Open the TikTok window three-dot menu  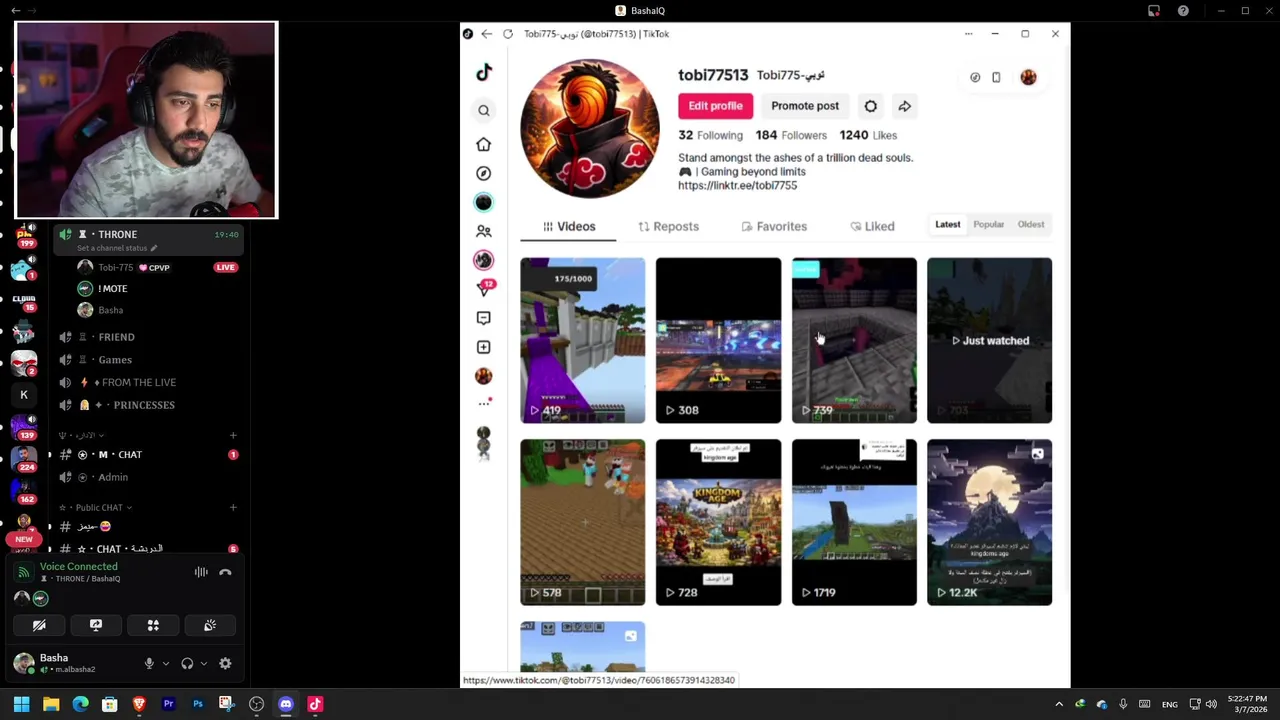(x=968, y=34)
